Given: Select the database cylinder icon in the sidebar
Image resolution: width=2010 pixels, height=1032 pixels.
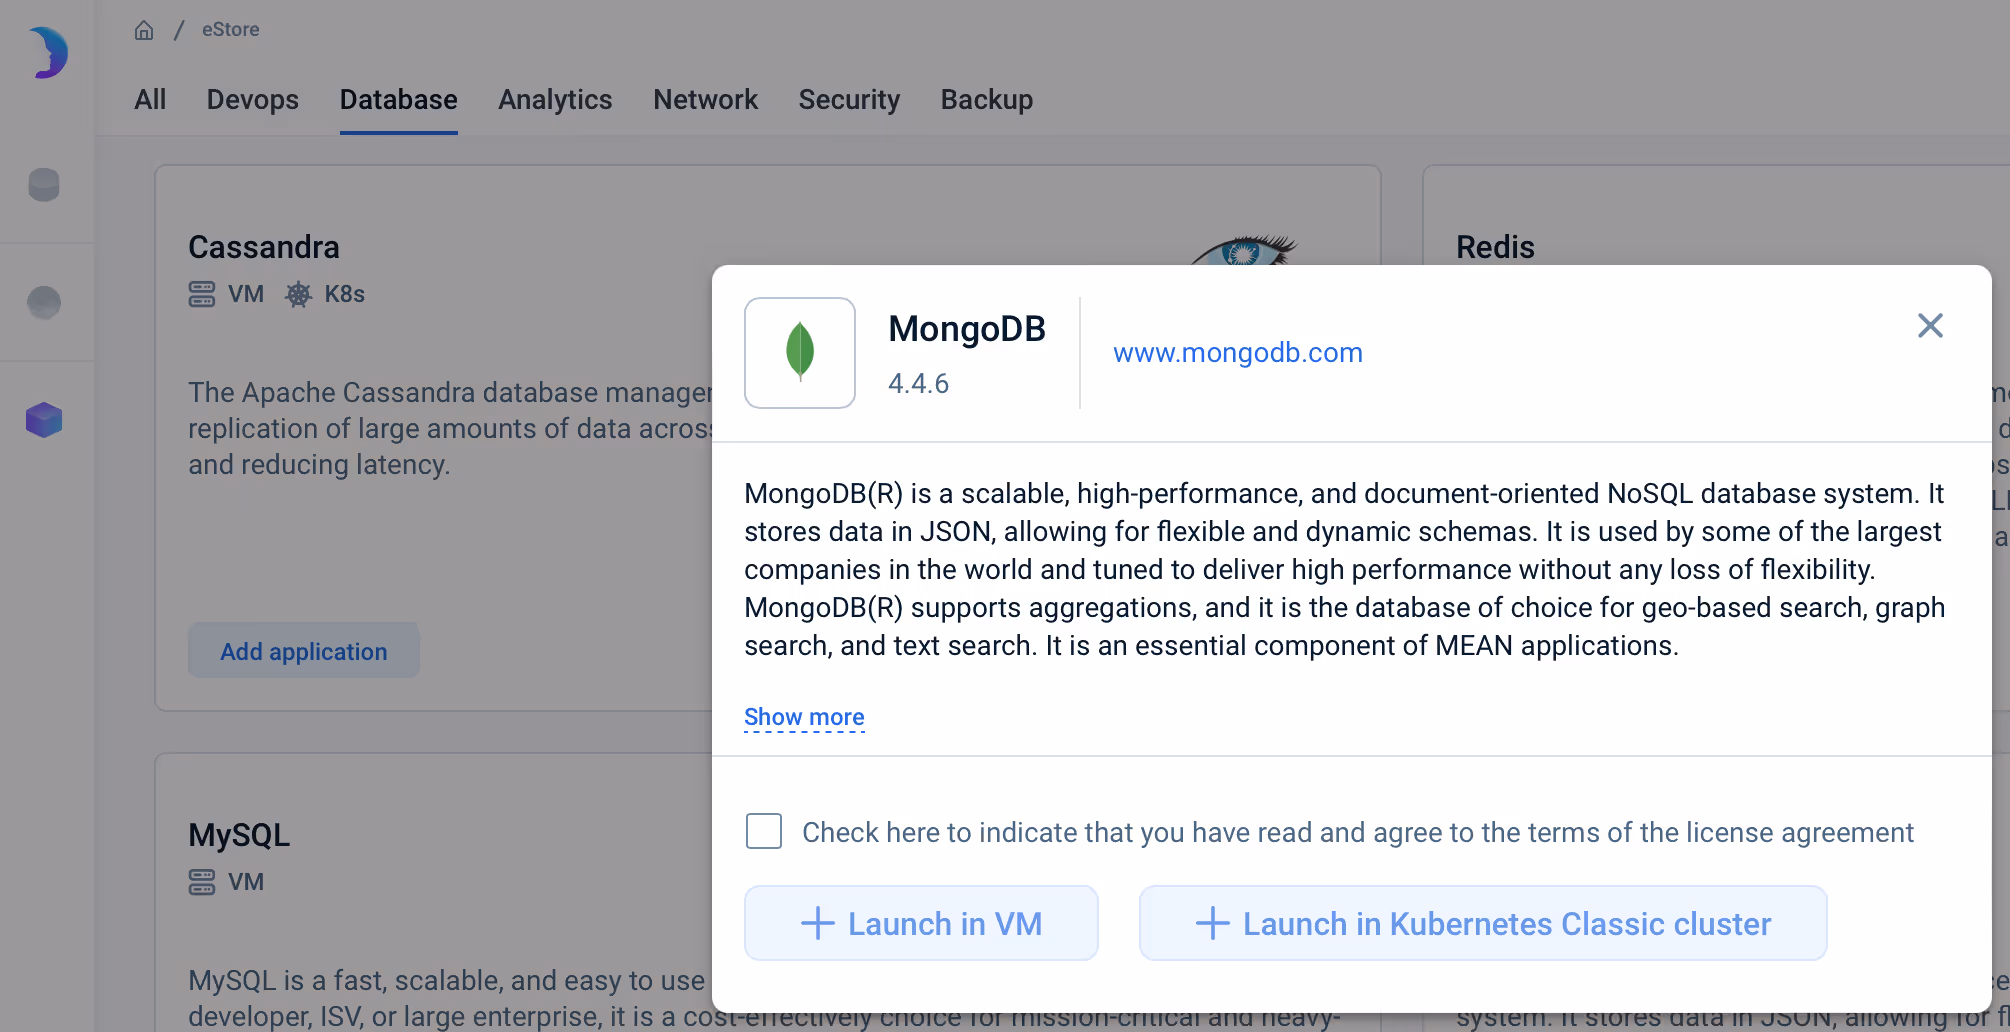Looking at the screenshot, I should point(44,184).
